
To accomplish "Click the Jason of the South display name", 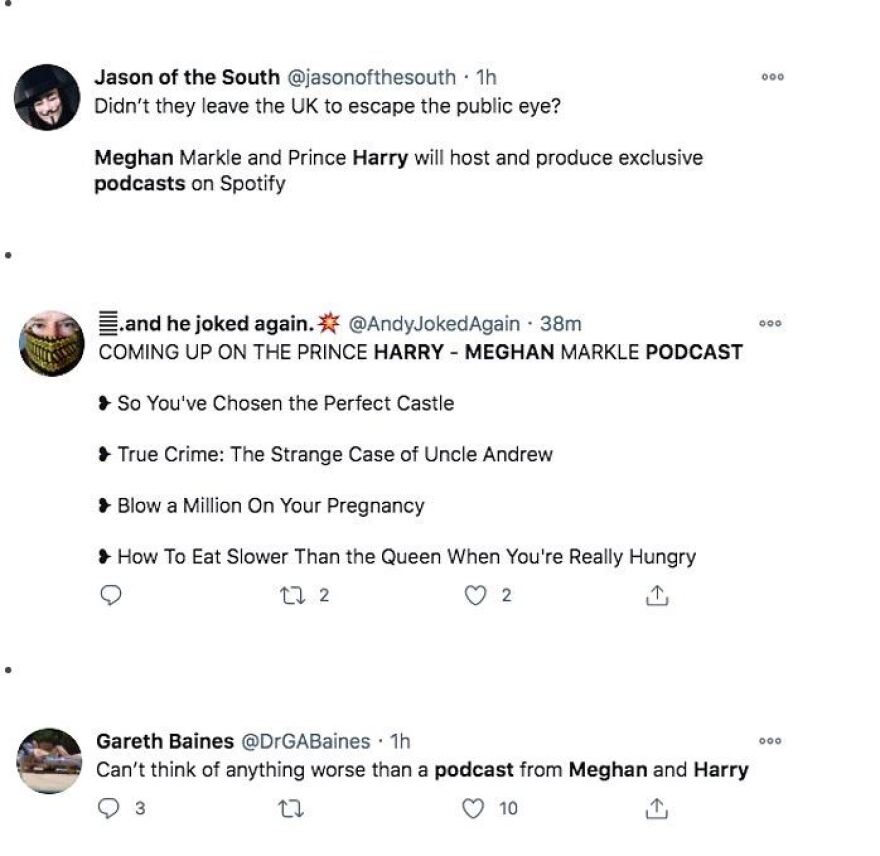I will (x=188, y=77).
